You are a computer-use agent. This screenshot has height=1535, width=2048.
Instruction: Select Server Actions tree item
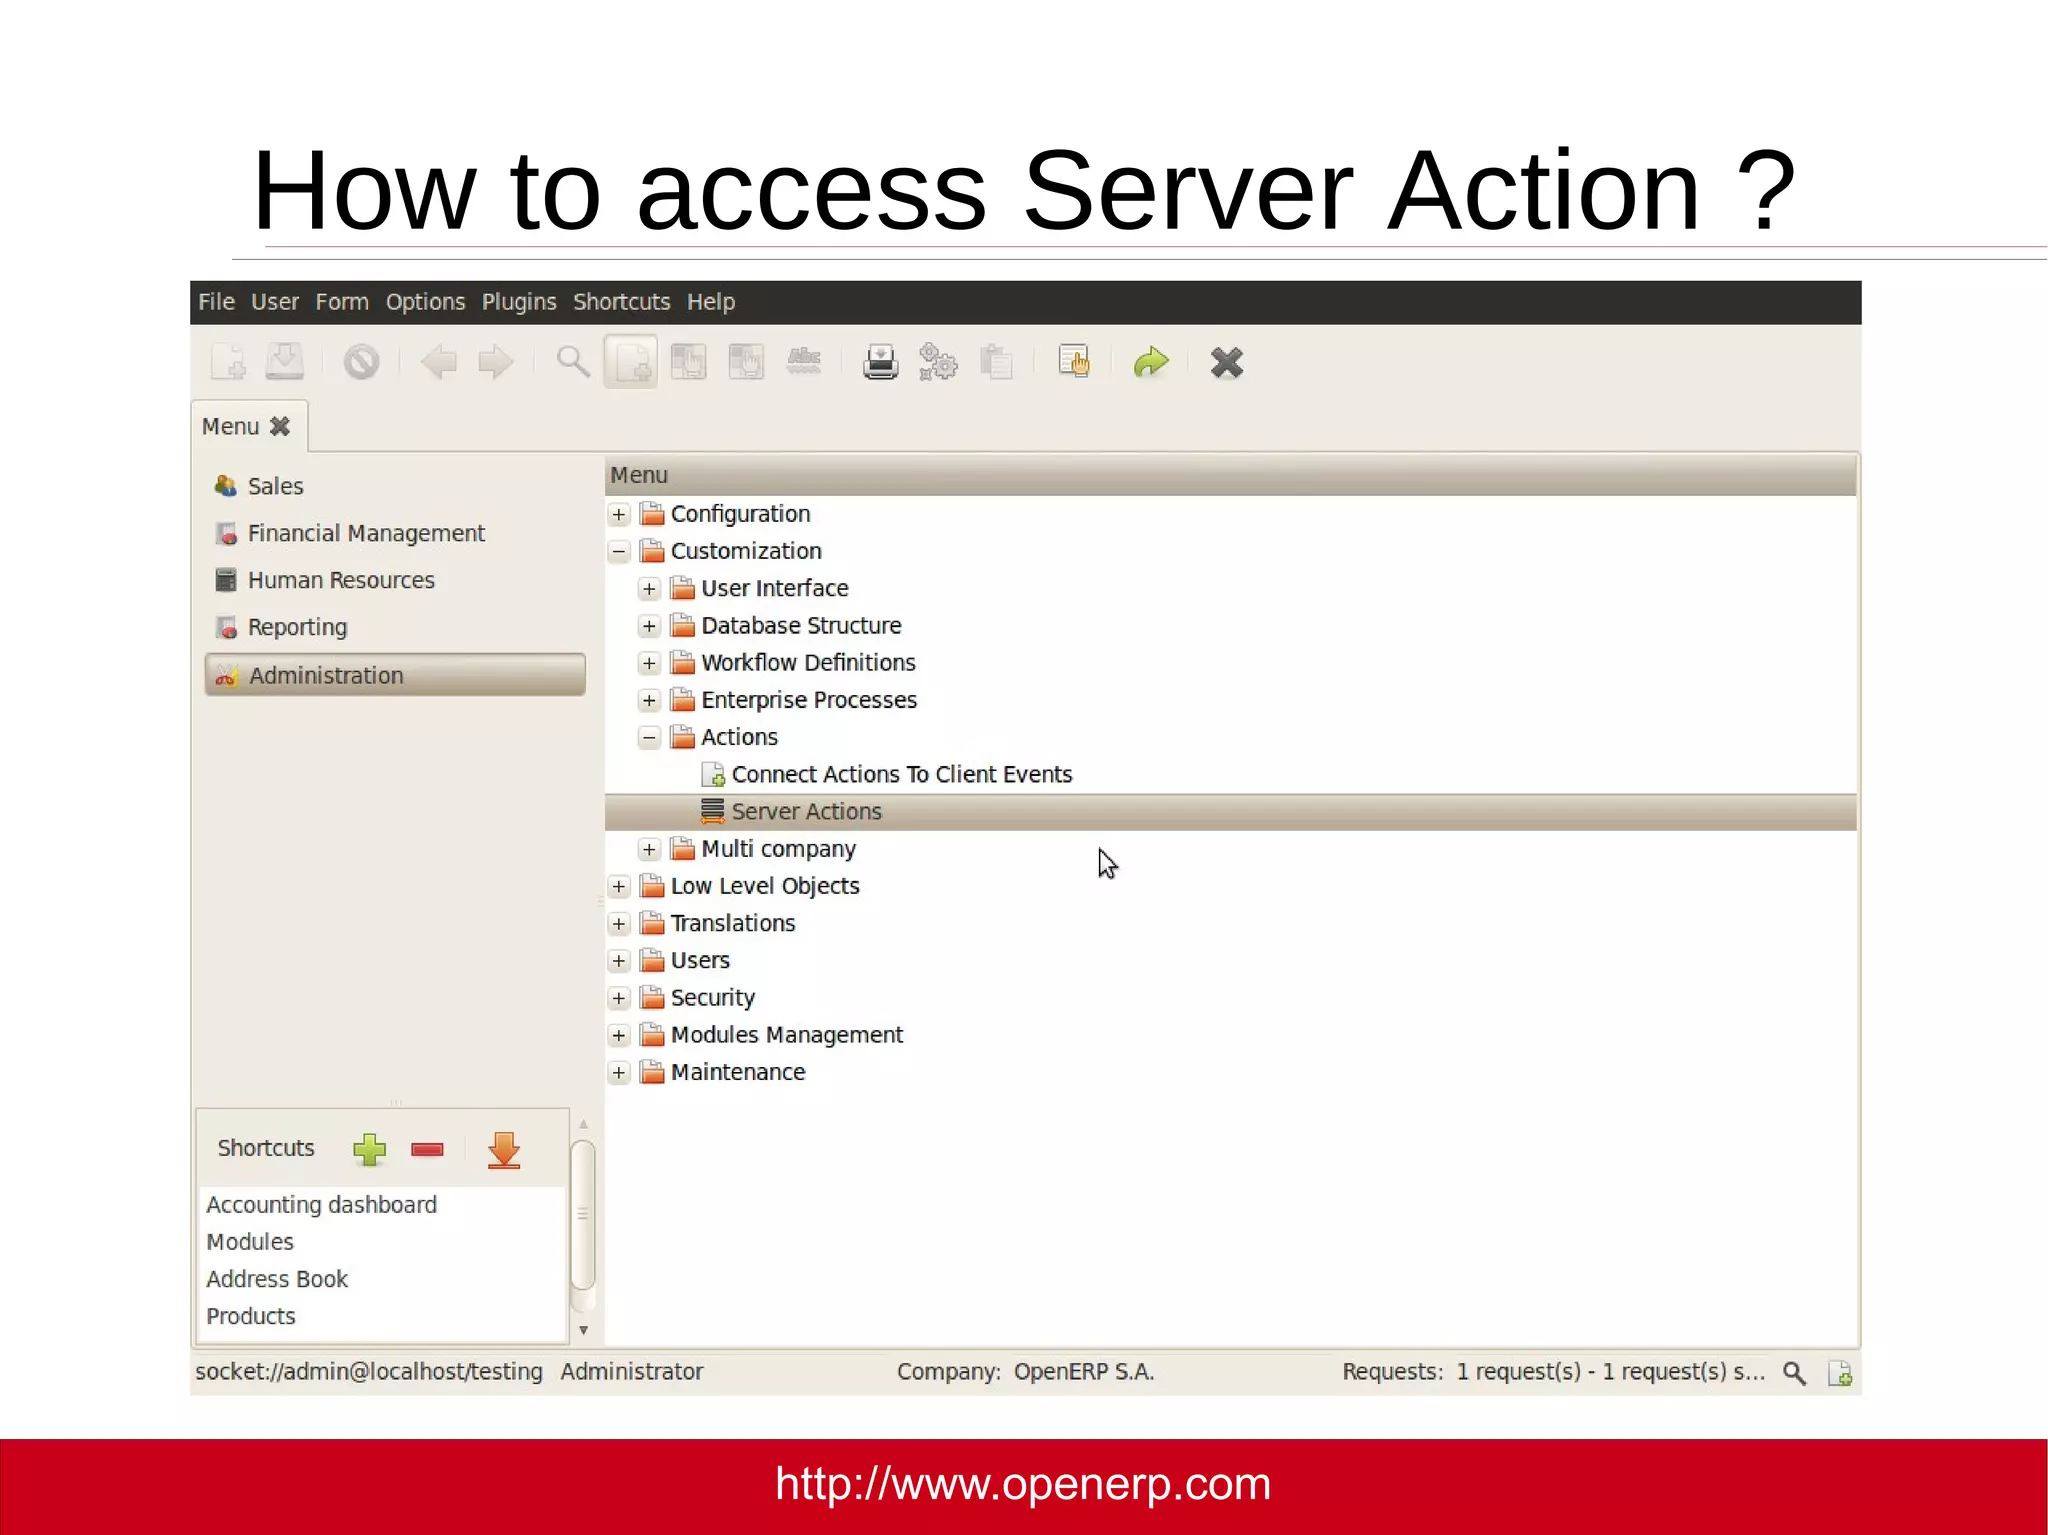tap(1231, 811)
